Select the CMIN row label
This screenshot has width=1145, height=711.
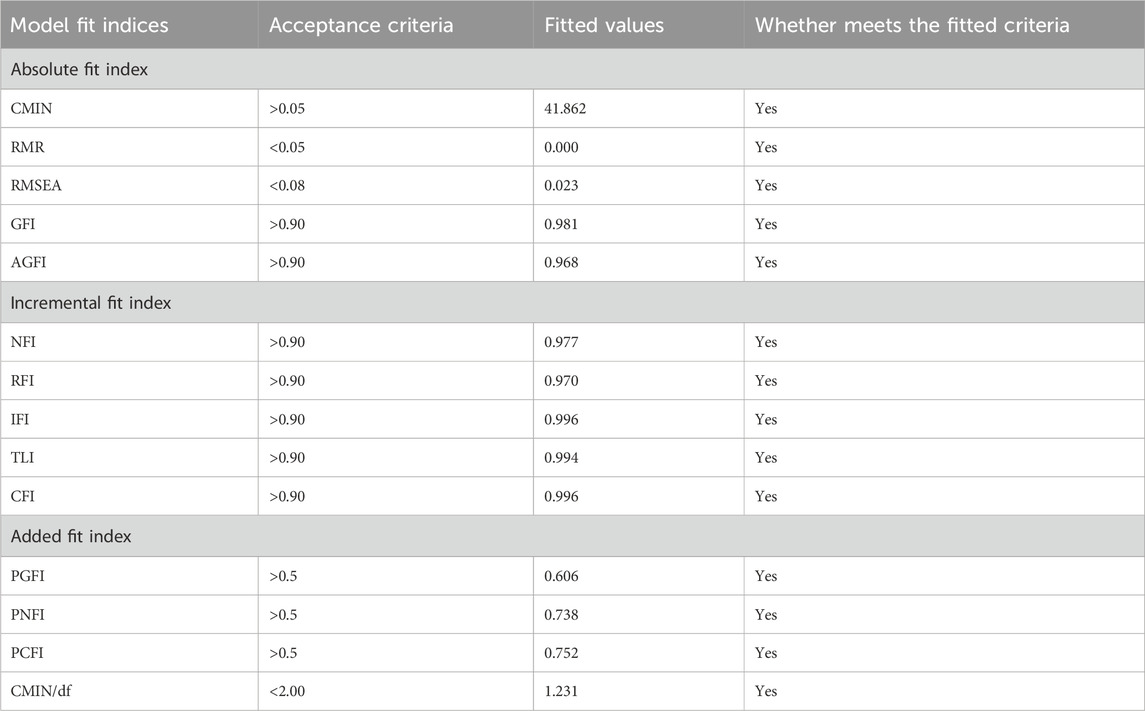point(31,109)
